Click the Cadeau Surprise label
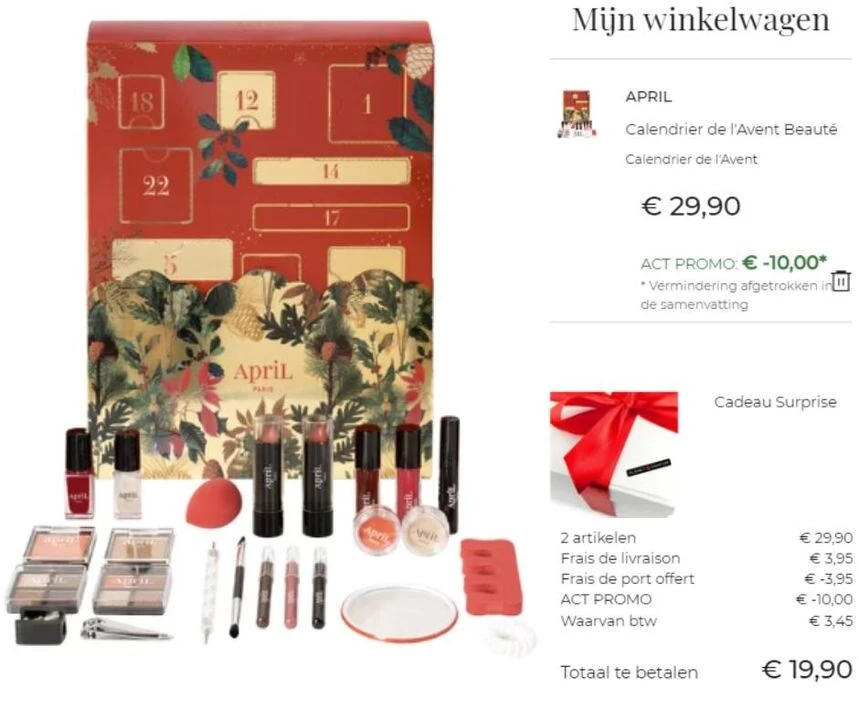This screenshot has width=859, height=720. click(775, 402)
